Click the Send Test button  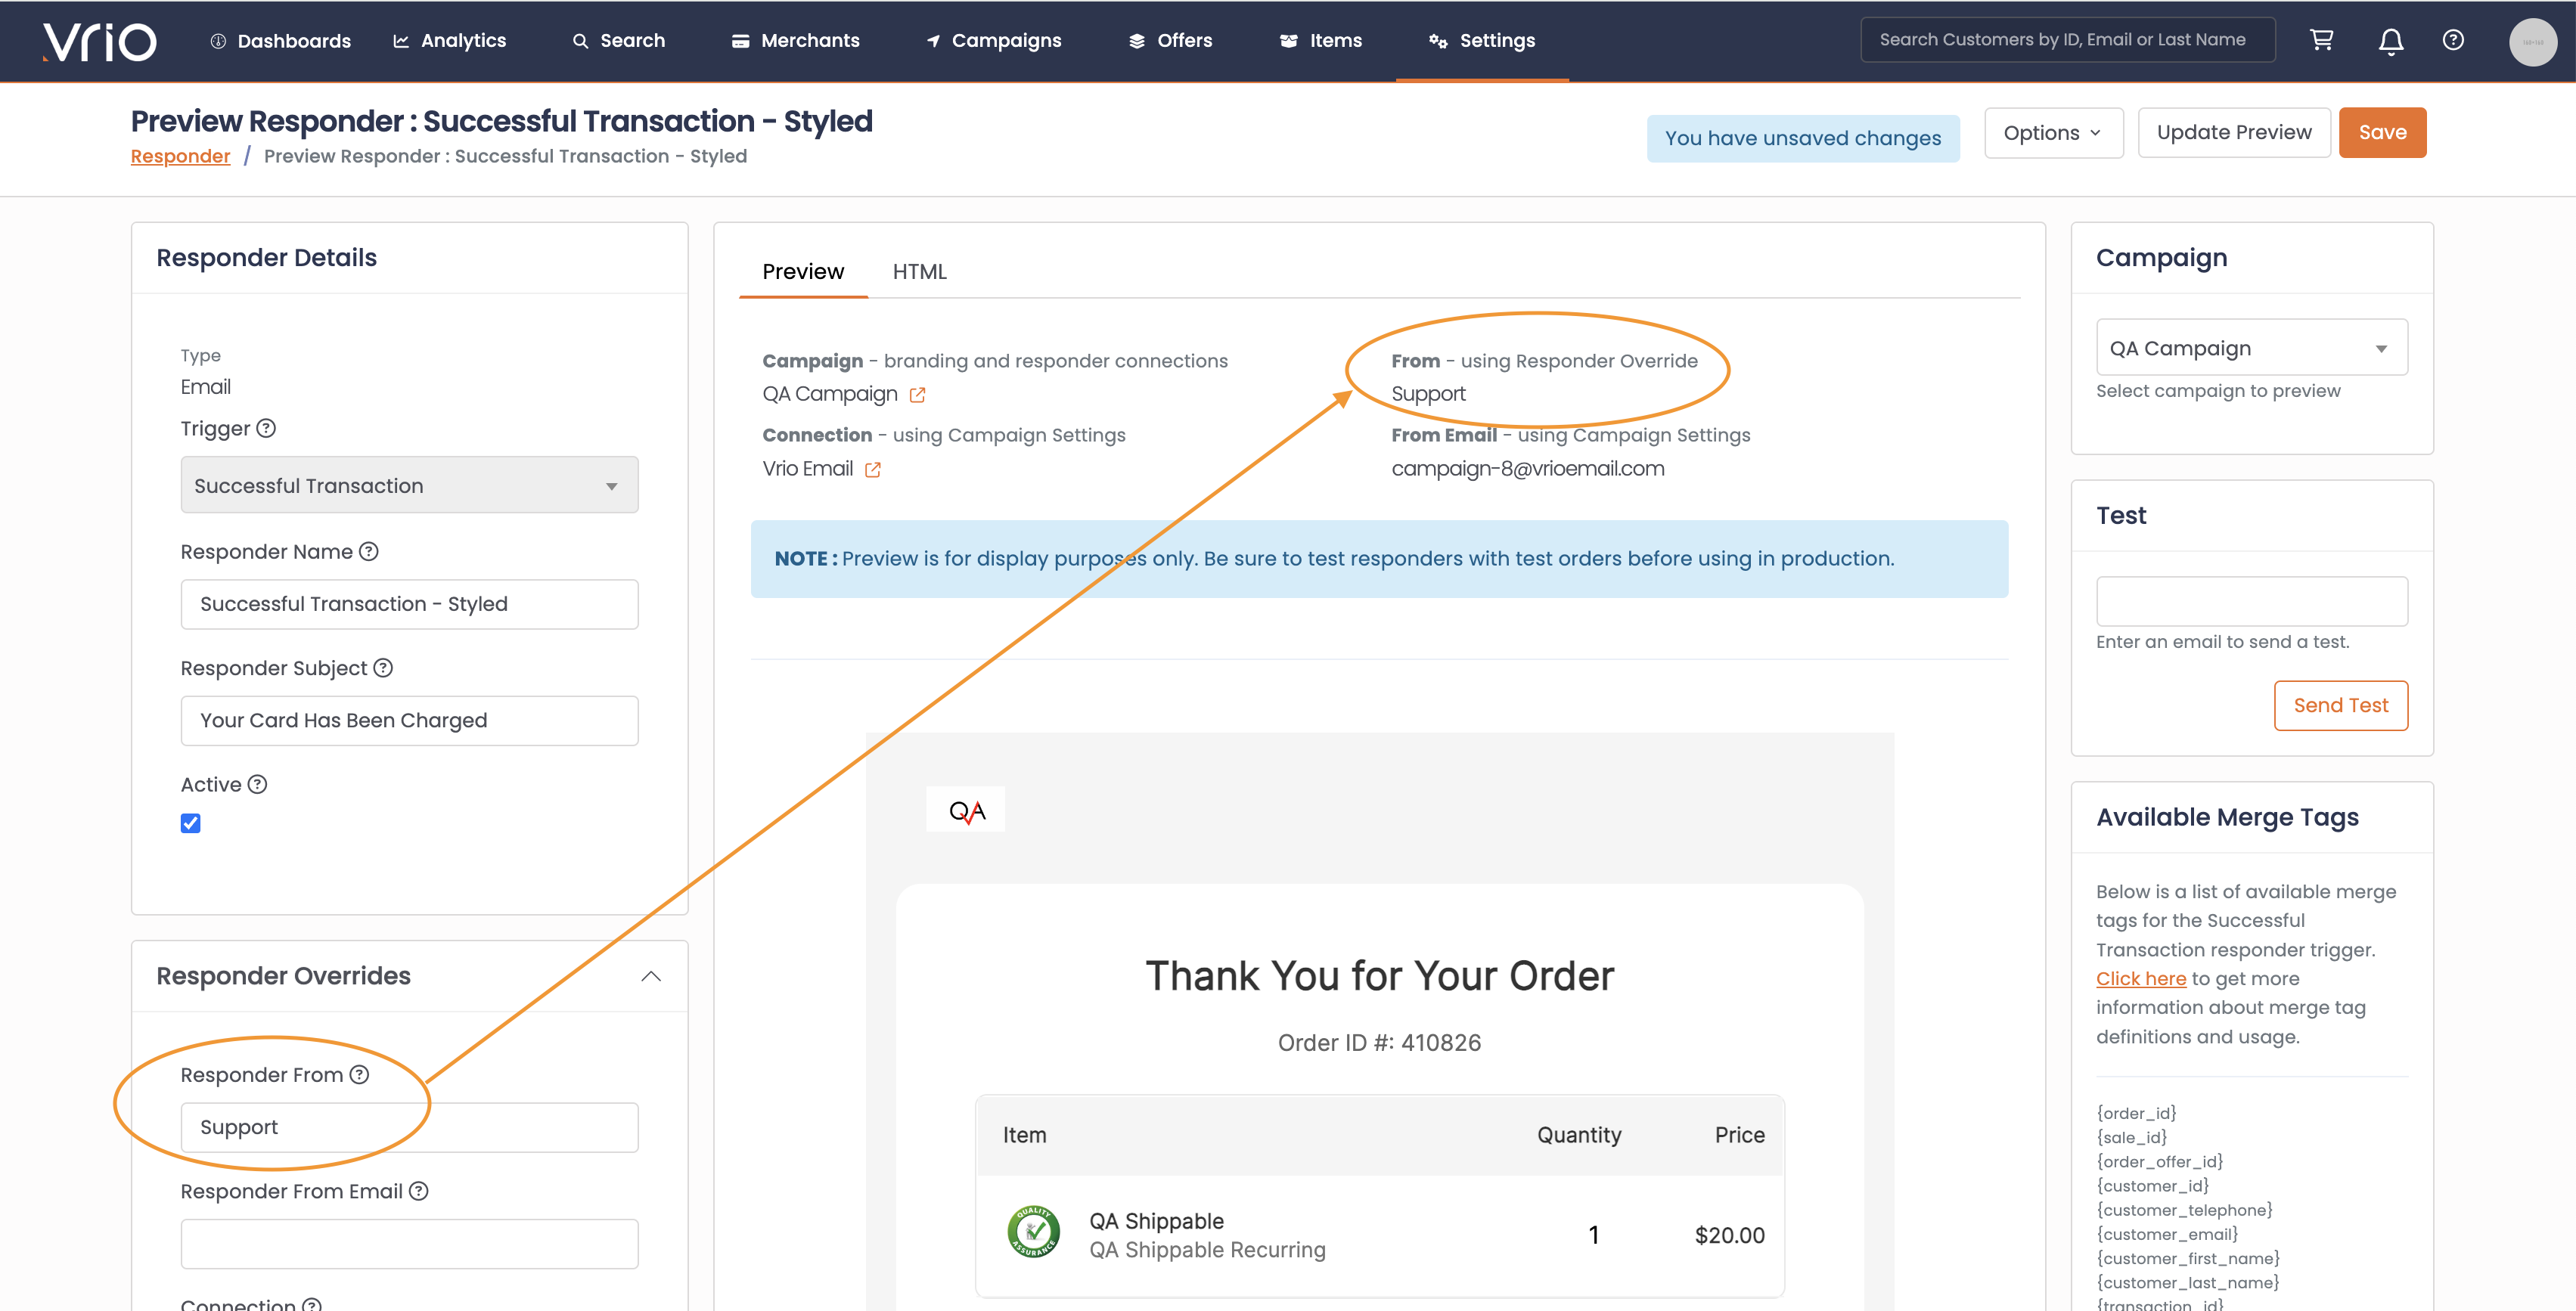pos(2340,706)
